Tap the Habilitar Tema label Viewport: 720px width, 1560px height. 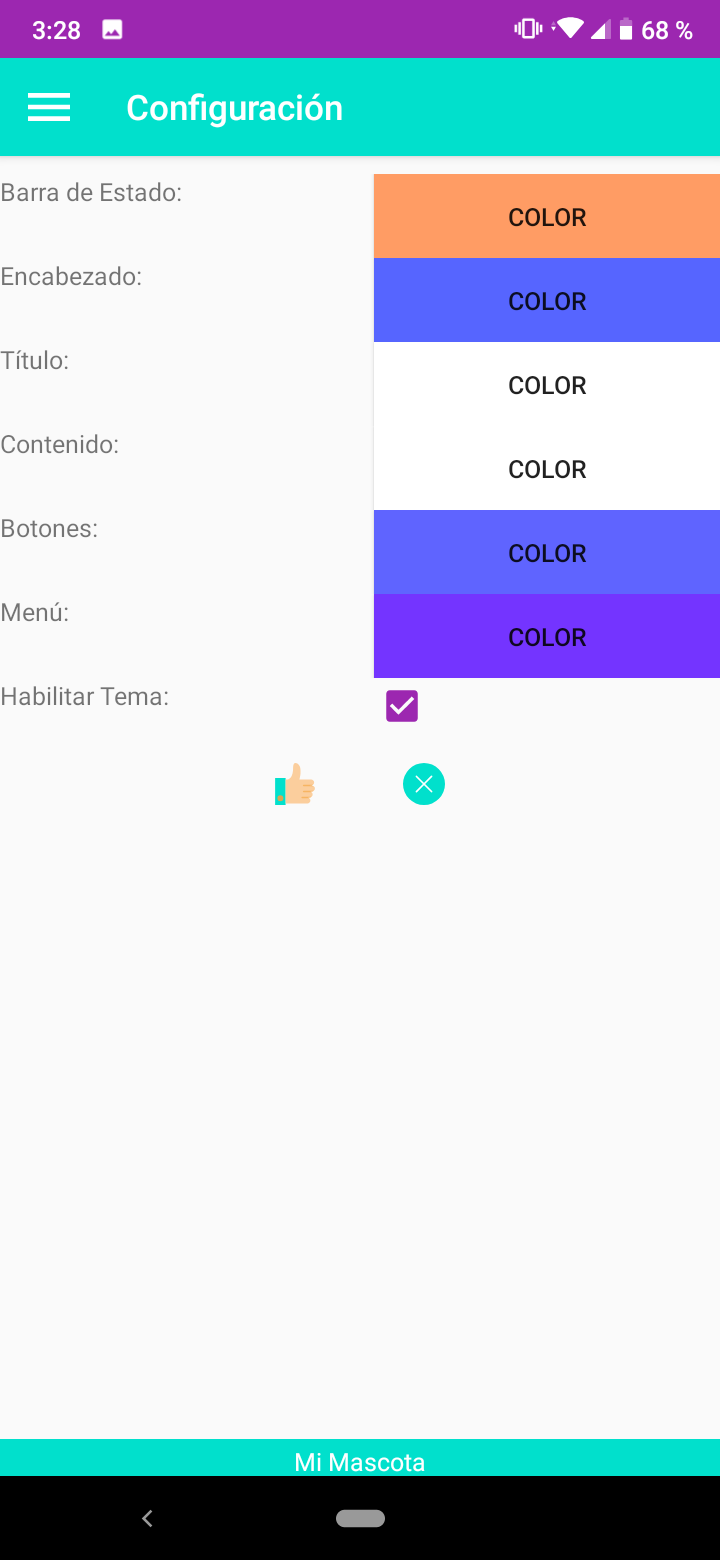pos(85,697)
